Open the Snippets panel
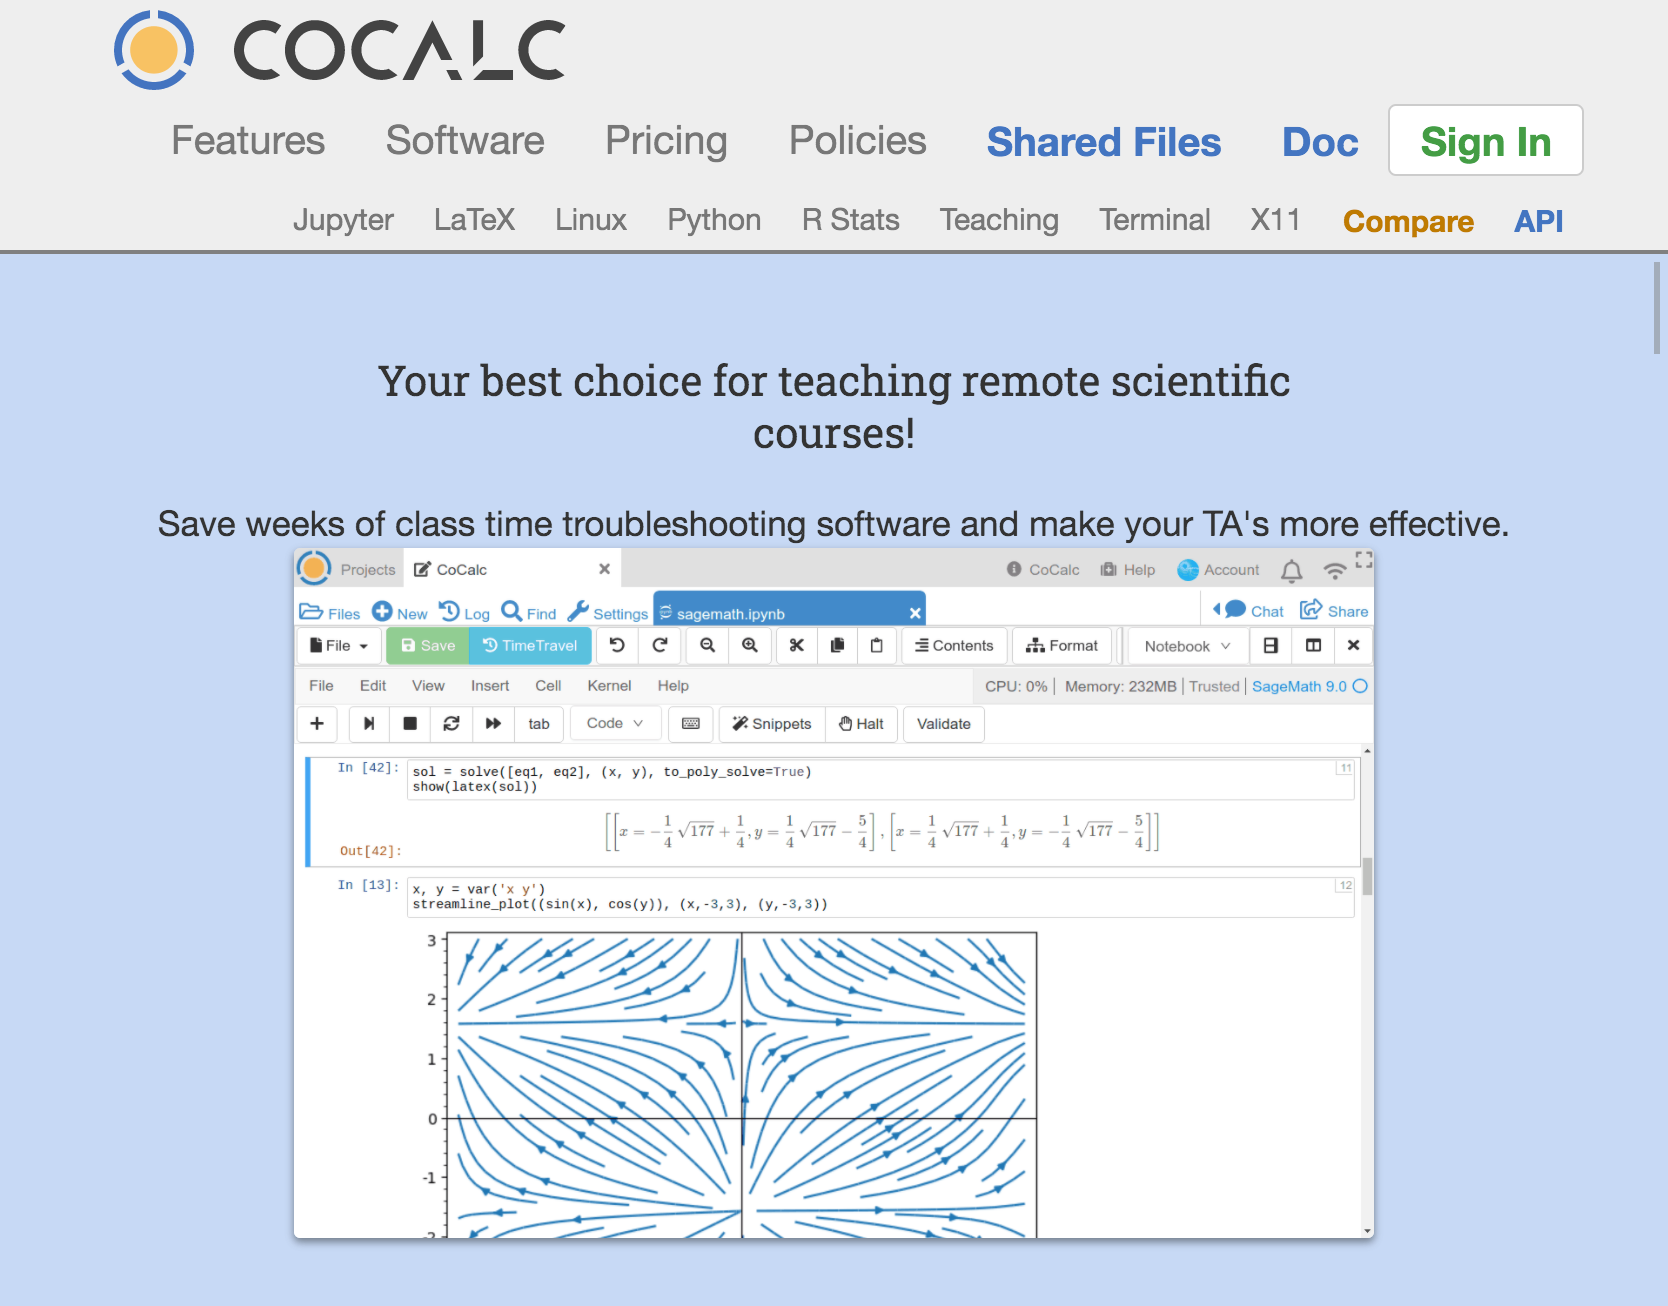Viewport: 1668px width, 1306px height. (x=771, y=723)
